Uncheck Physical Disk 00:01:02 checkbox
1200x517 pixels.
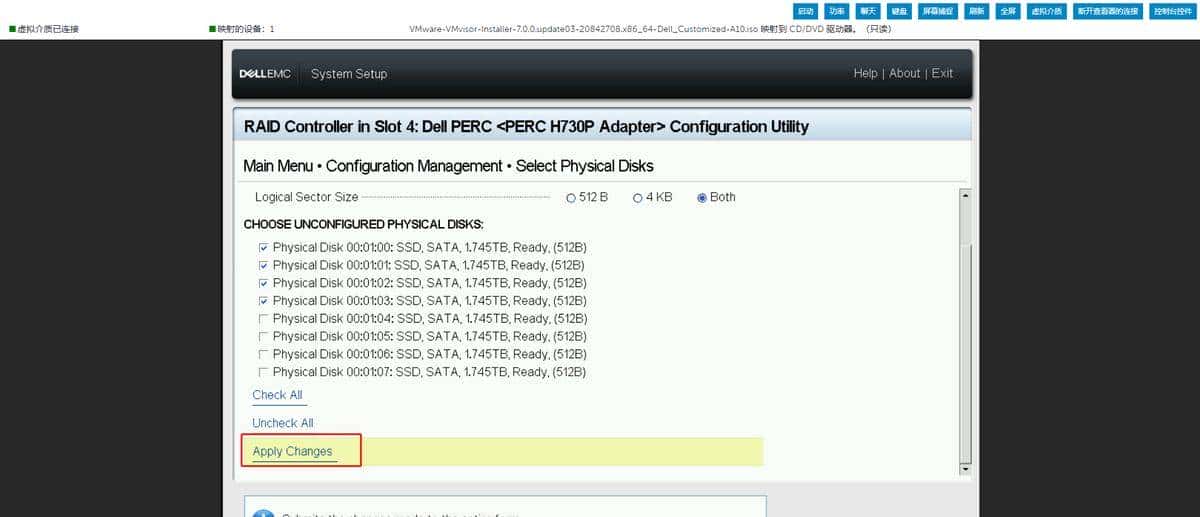pyautogui.click(x=263, y=283)
